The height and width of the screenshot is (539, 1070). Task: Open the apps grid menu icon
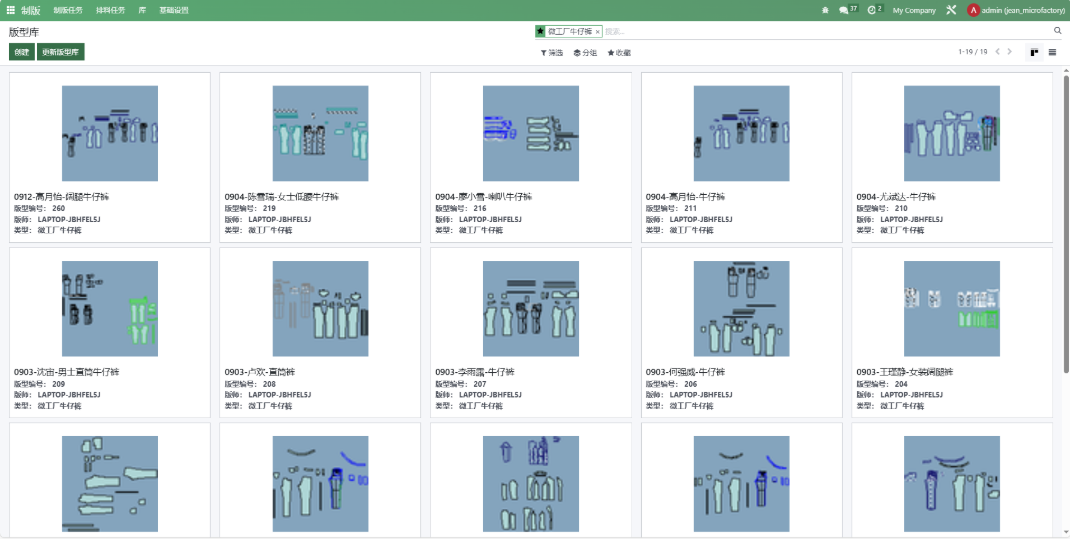10,10
